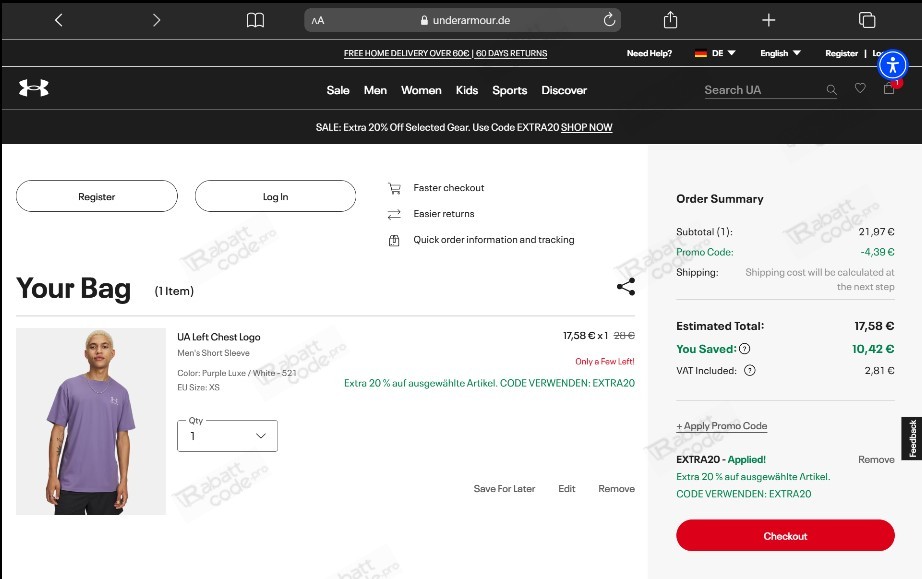
Task: Open the AA reader text size menu
Action: (318, 21)
